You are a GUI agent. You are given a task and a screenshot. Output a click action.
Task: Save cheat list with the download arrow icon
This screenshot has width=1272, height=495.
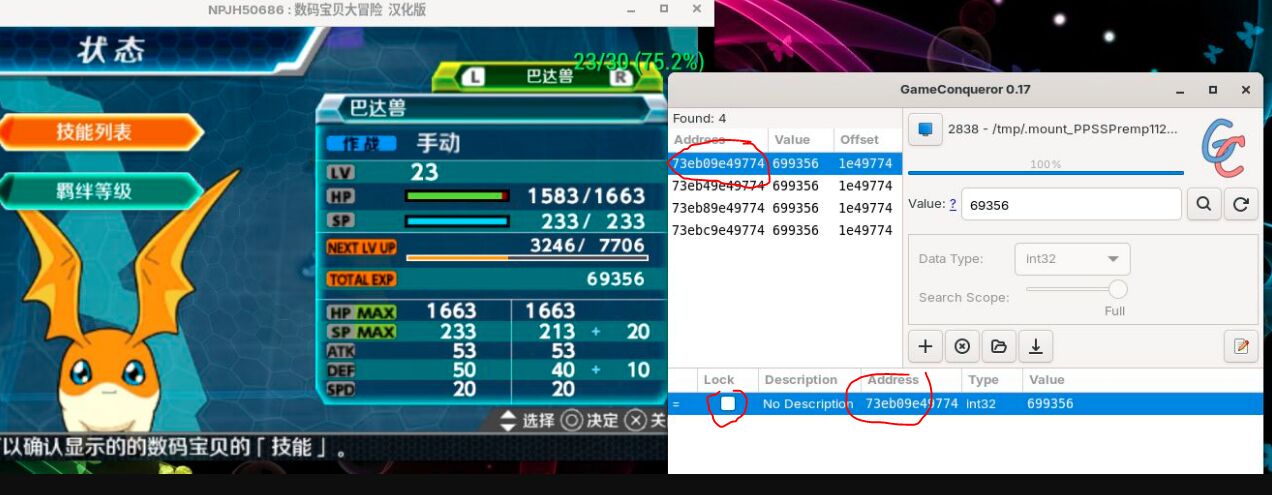click(1035, 346)
